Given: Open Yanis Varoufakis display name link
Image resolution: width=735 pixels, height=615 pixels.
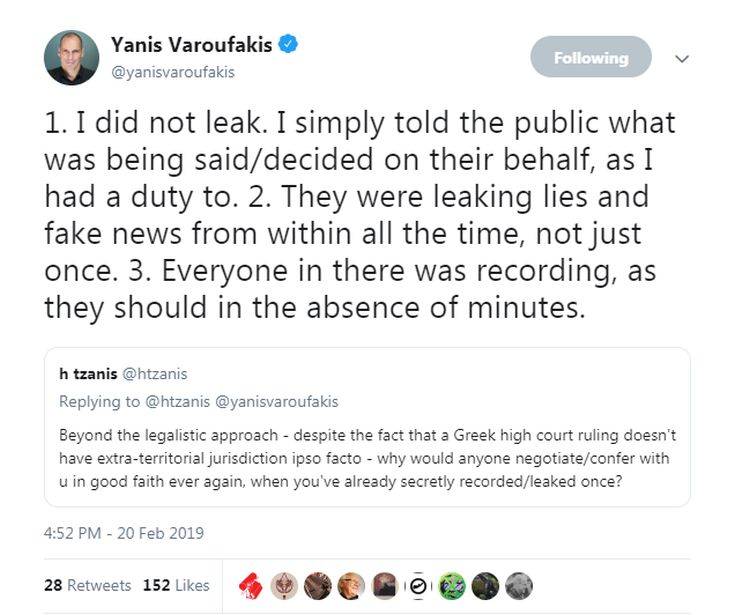Looking at the screenshot, I should 191,45.
